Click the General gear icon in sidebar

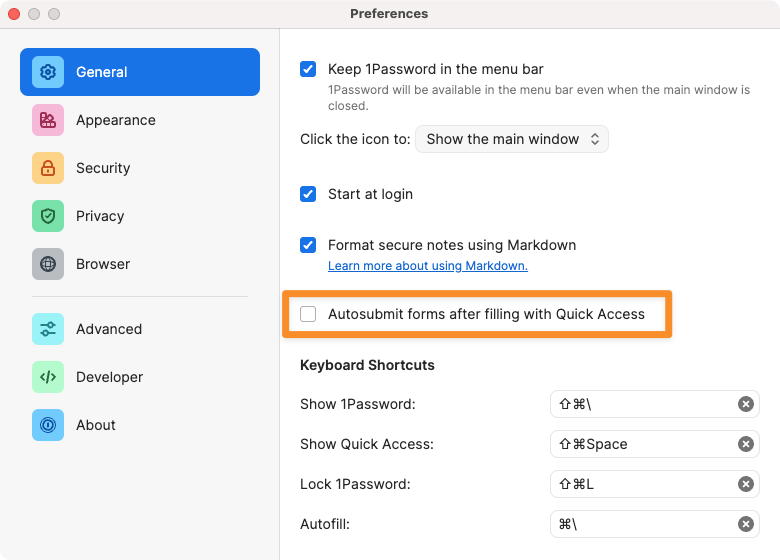pos(48,72)
